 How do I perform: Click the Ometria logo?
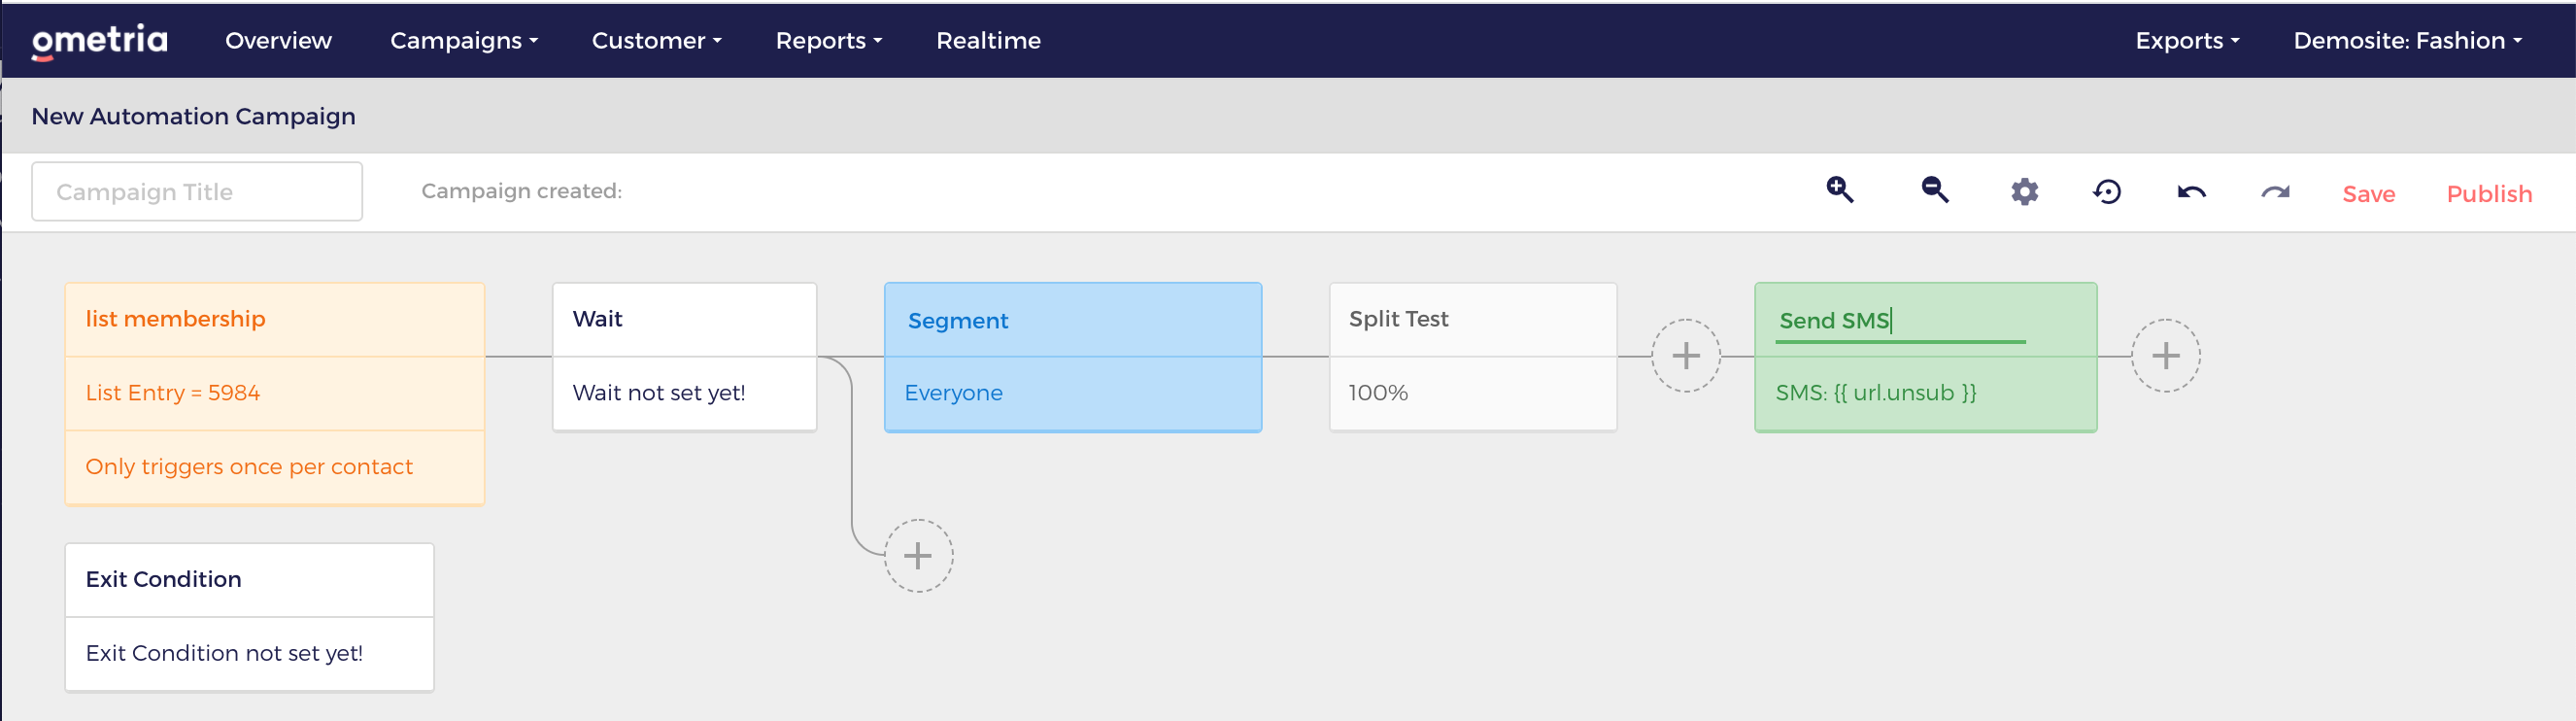click(99, 41)
